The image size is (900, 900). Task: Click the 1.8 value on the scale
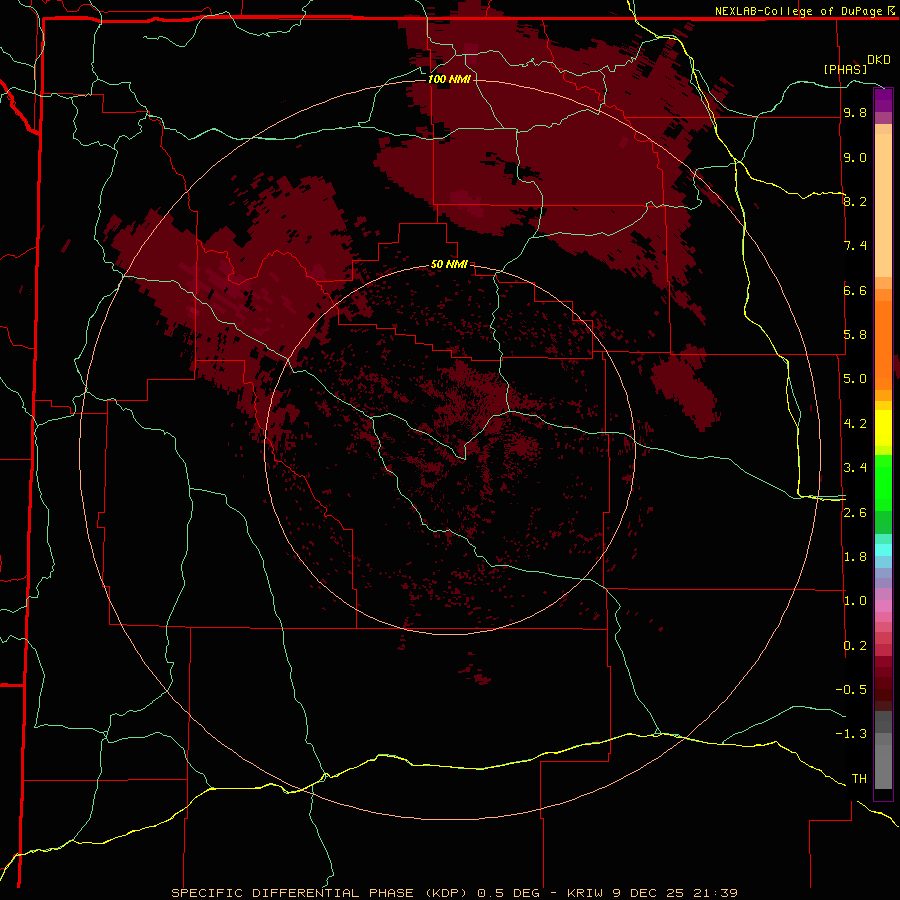coord(855,557)
